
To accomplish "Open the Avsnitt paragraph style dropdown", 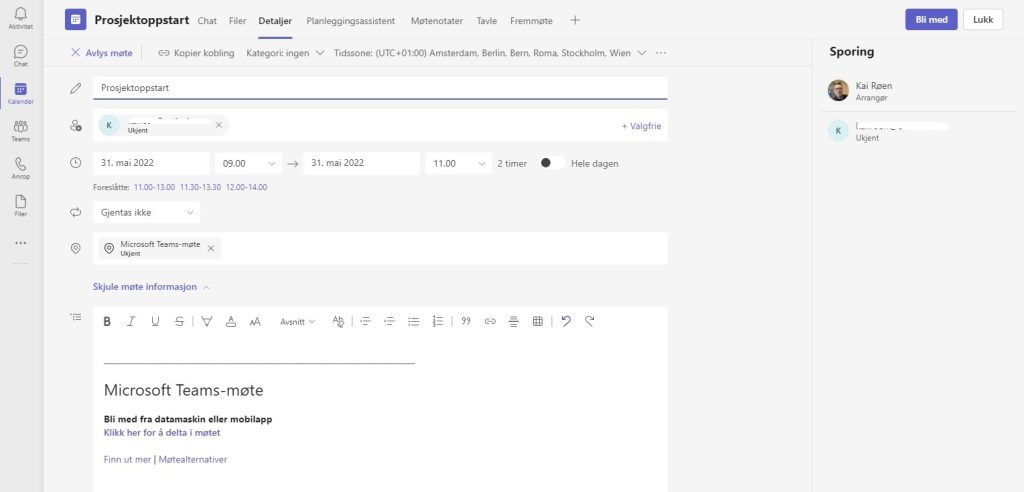I will pyautogui.click(x=297, y=321).
